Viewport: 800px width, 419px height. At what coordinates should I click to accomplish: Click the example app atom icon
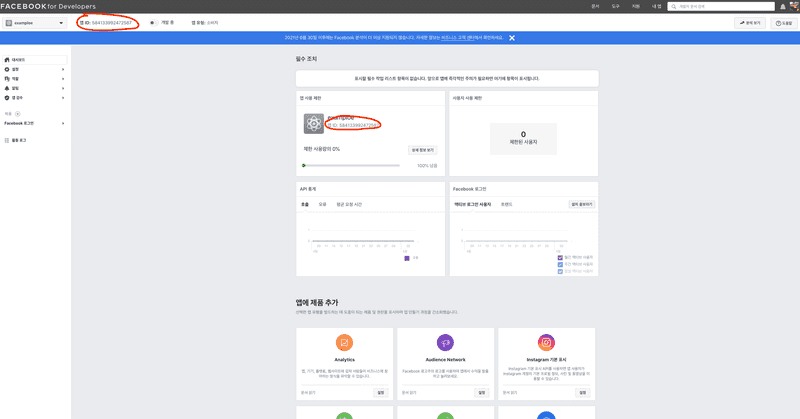(x=314, y=124)
